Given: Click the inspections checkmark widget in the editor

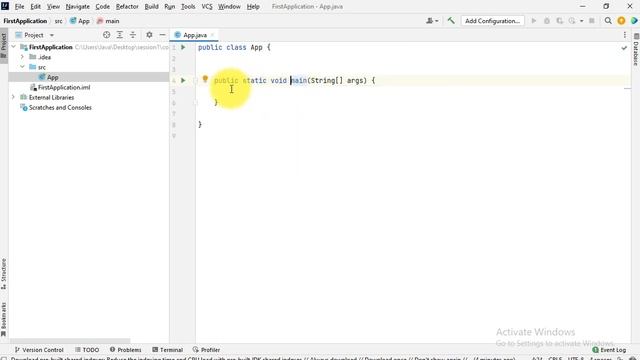Looking at the screenshot, I should coord(624,48).
